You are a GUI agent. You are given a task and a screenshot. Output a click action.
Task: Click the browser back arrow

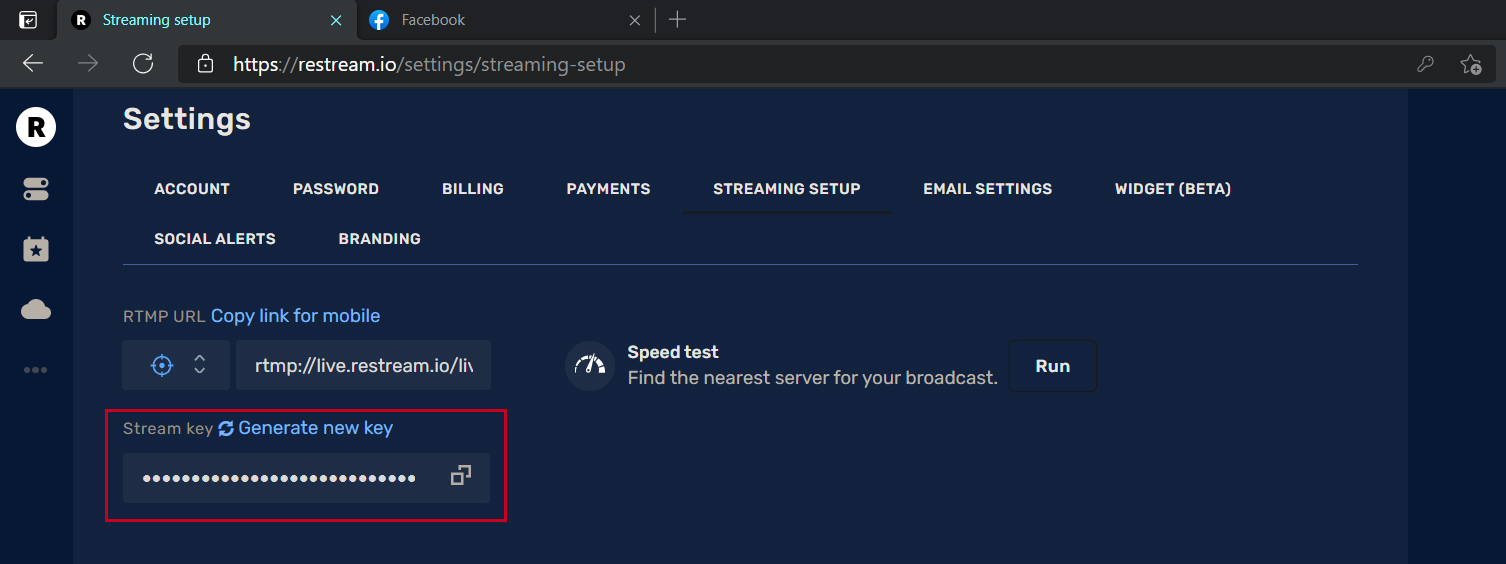(33, 64)
